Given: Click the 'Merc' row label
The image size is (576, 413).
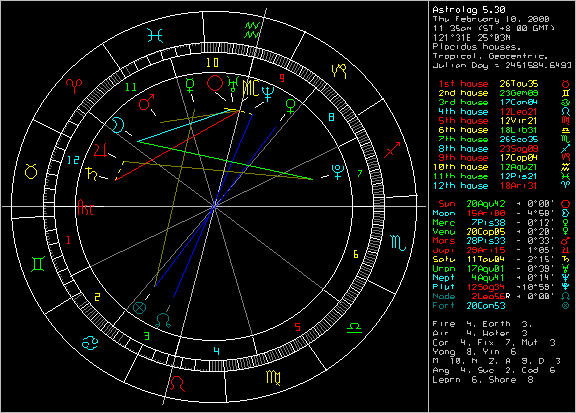Looking at the screenshot, I should click(x=444, y=222).
